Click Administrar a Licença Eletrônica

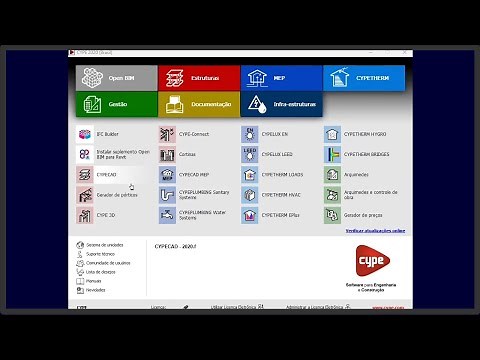(x=318, y=307)
